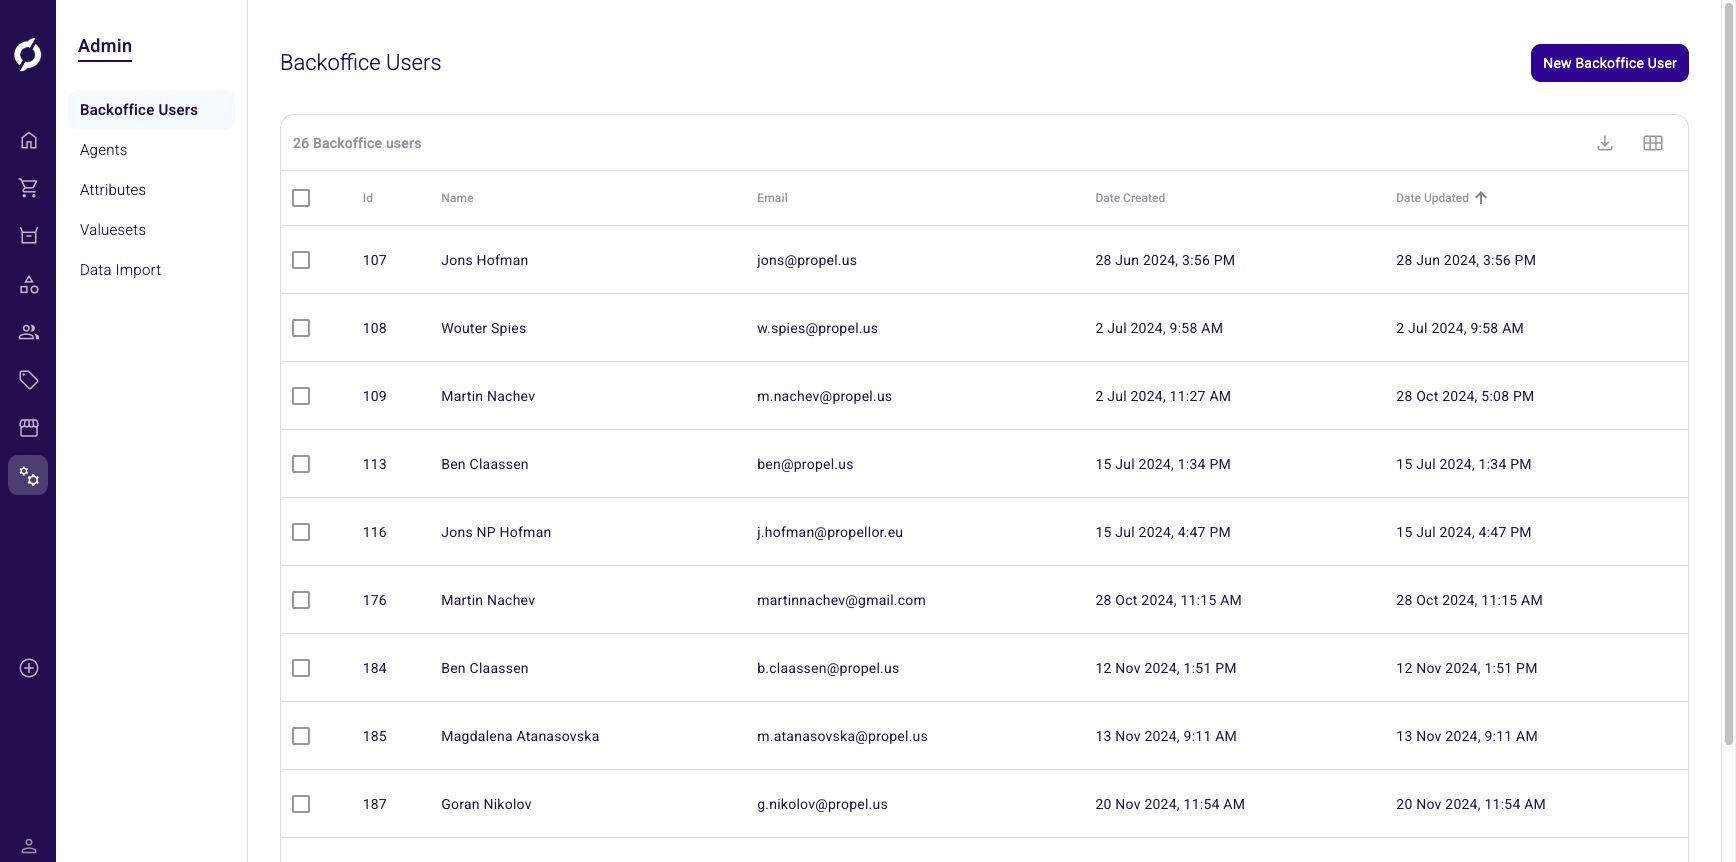The width and height of the screenshot is (1736, 862).
Task: Click the Propel logo icon
Action: point(28,54)
